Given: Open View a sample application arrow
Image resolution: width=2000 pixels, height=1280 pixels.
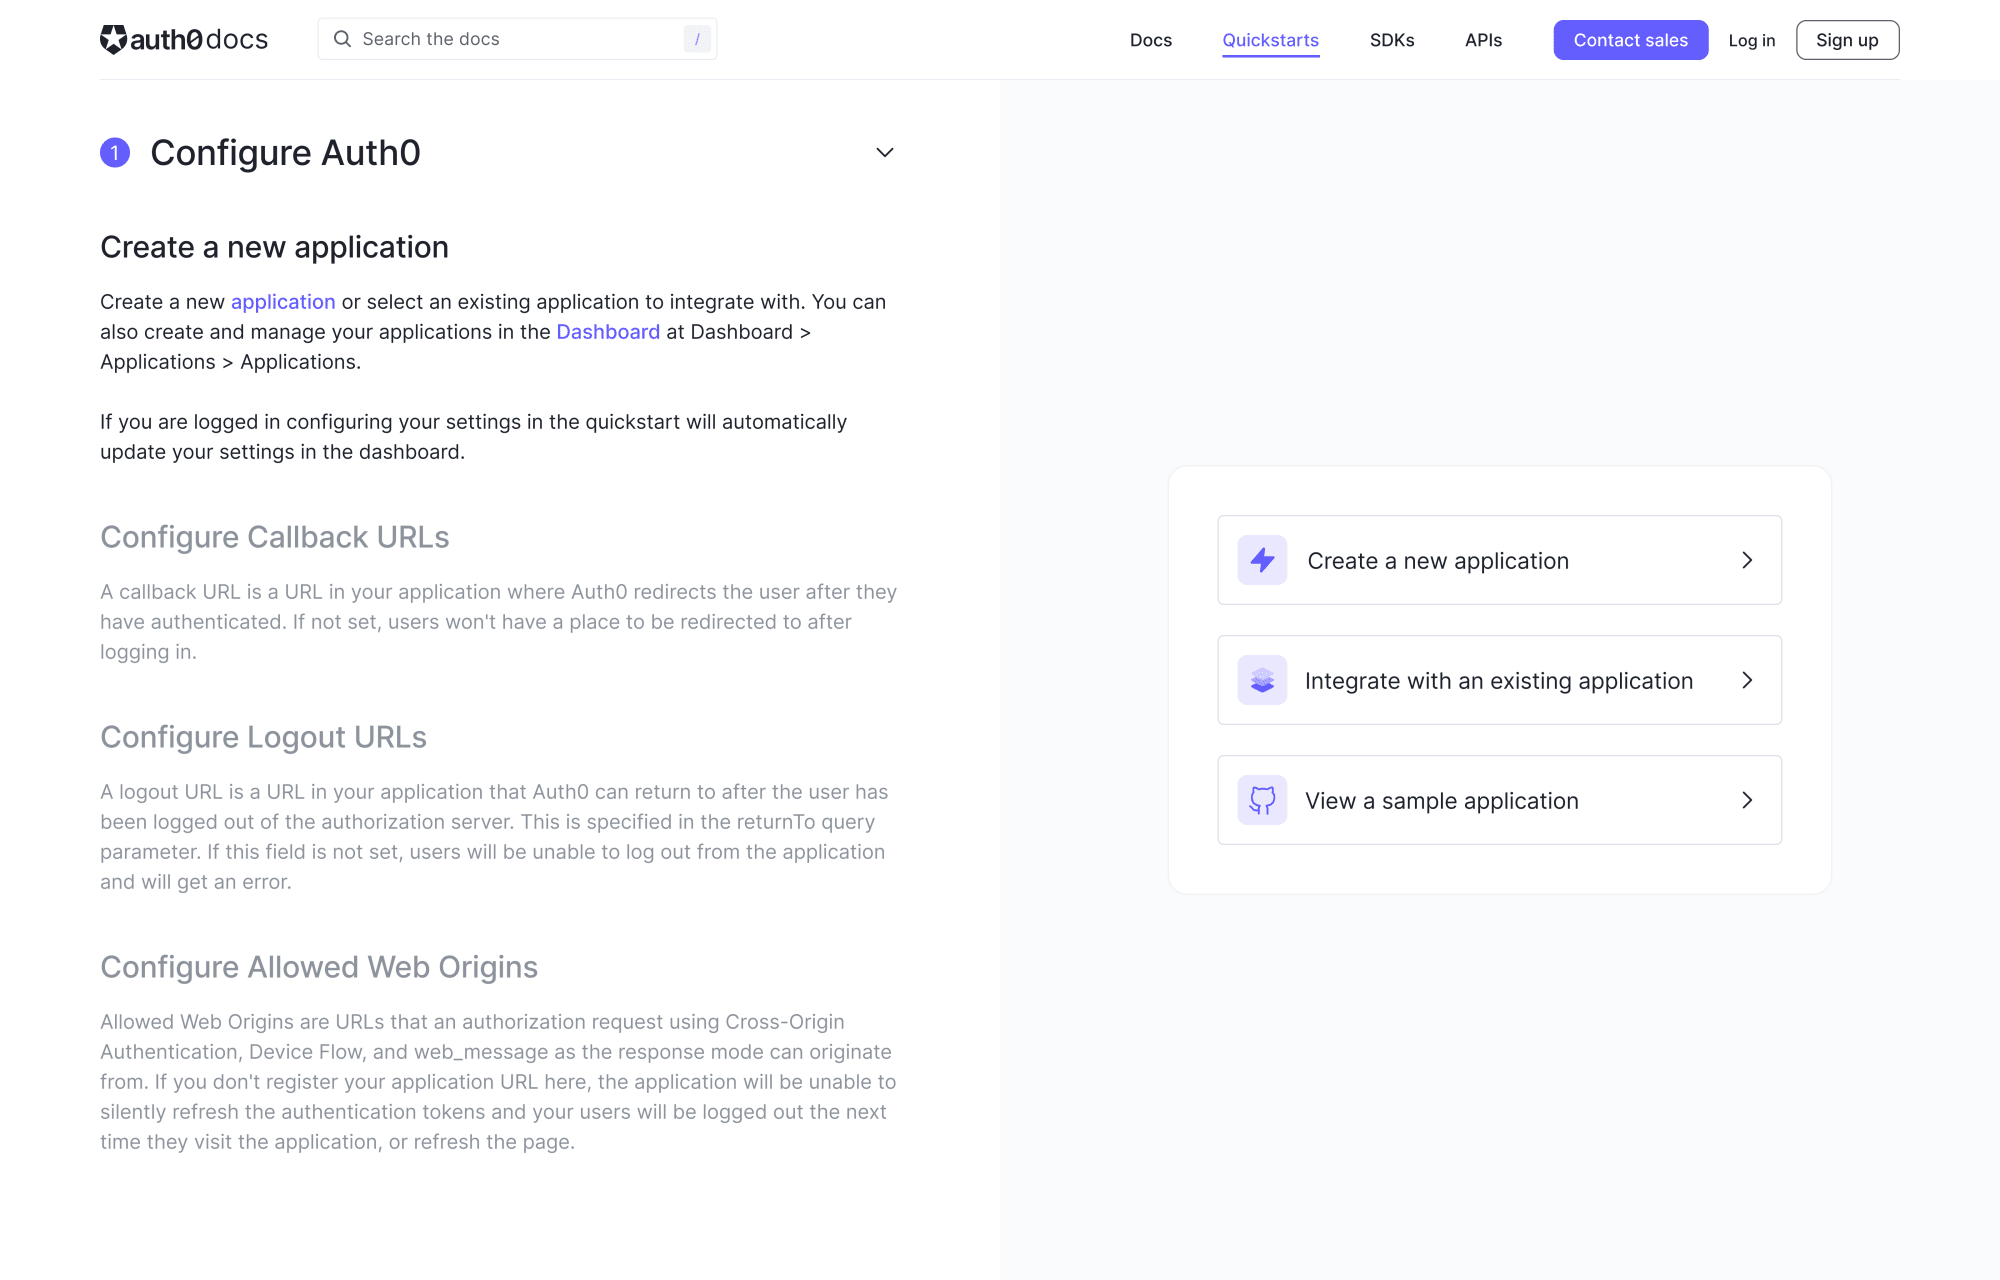Looking at the screenshot, I should [1747, 800].
